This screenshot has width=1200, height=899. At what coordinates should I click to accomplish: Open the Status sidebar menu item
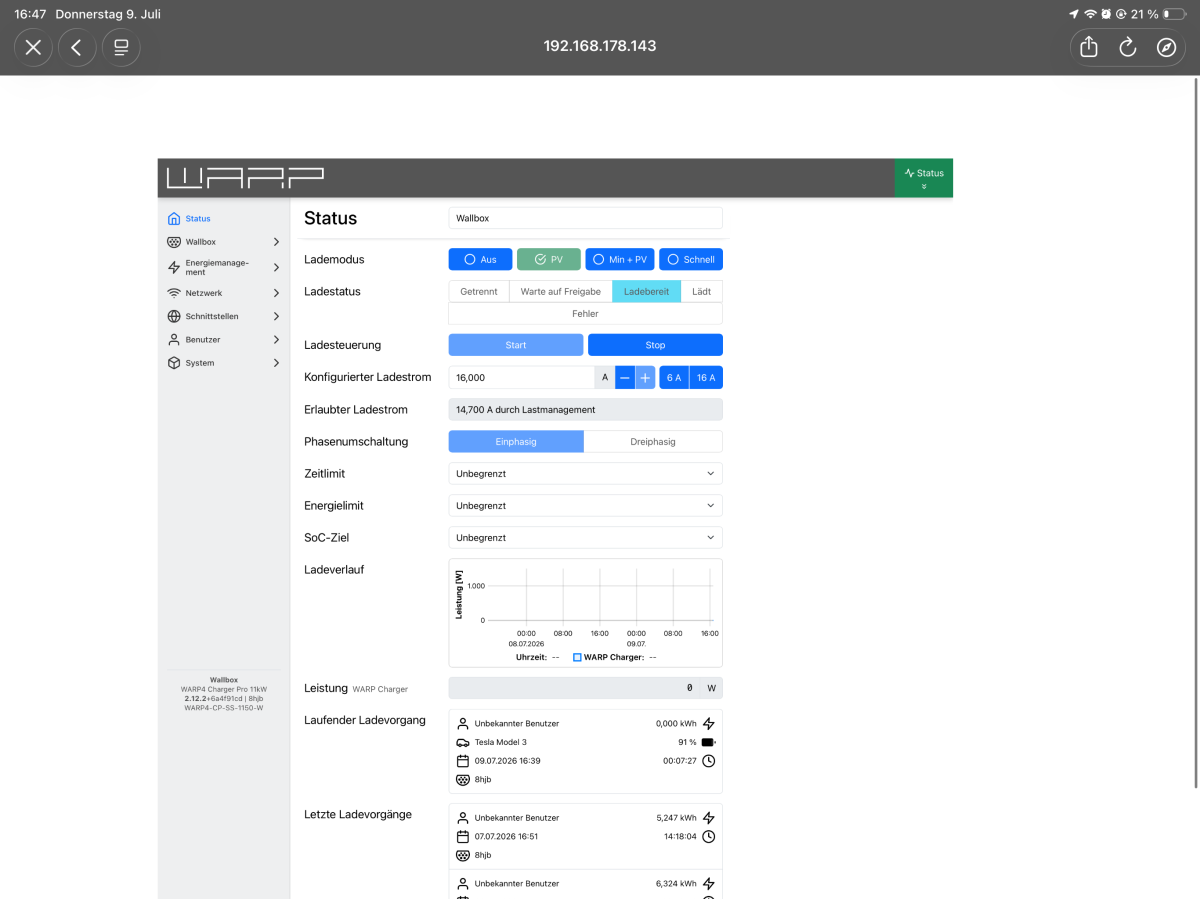pos(224,218)
